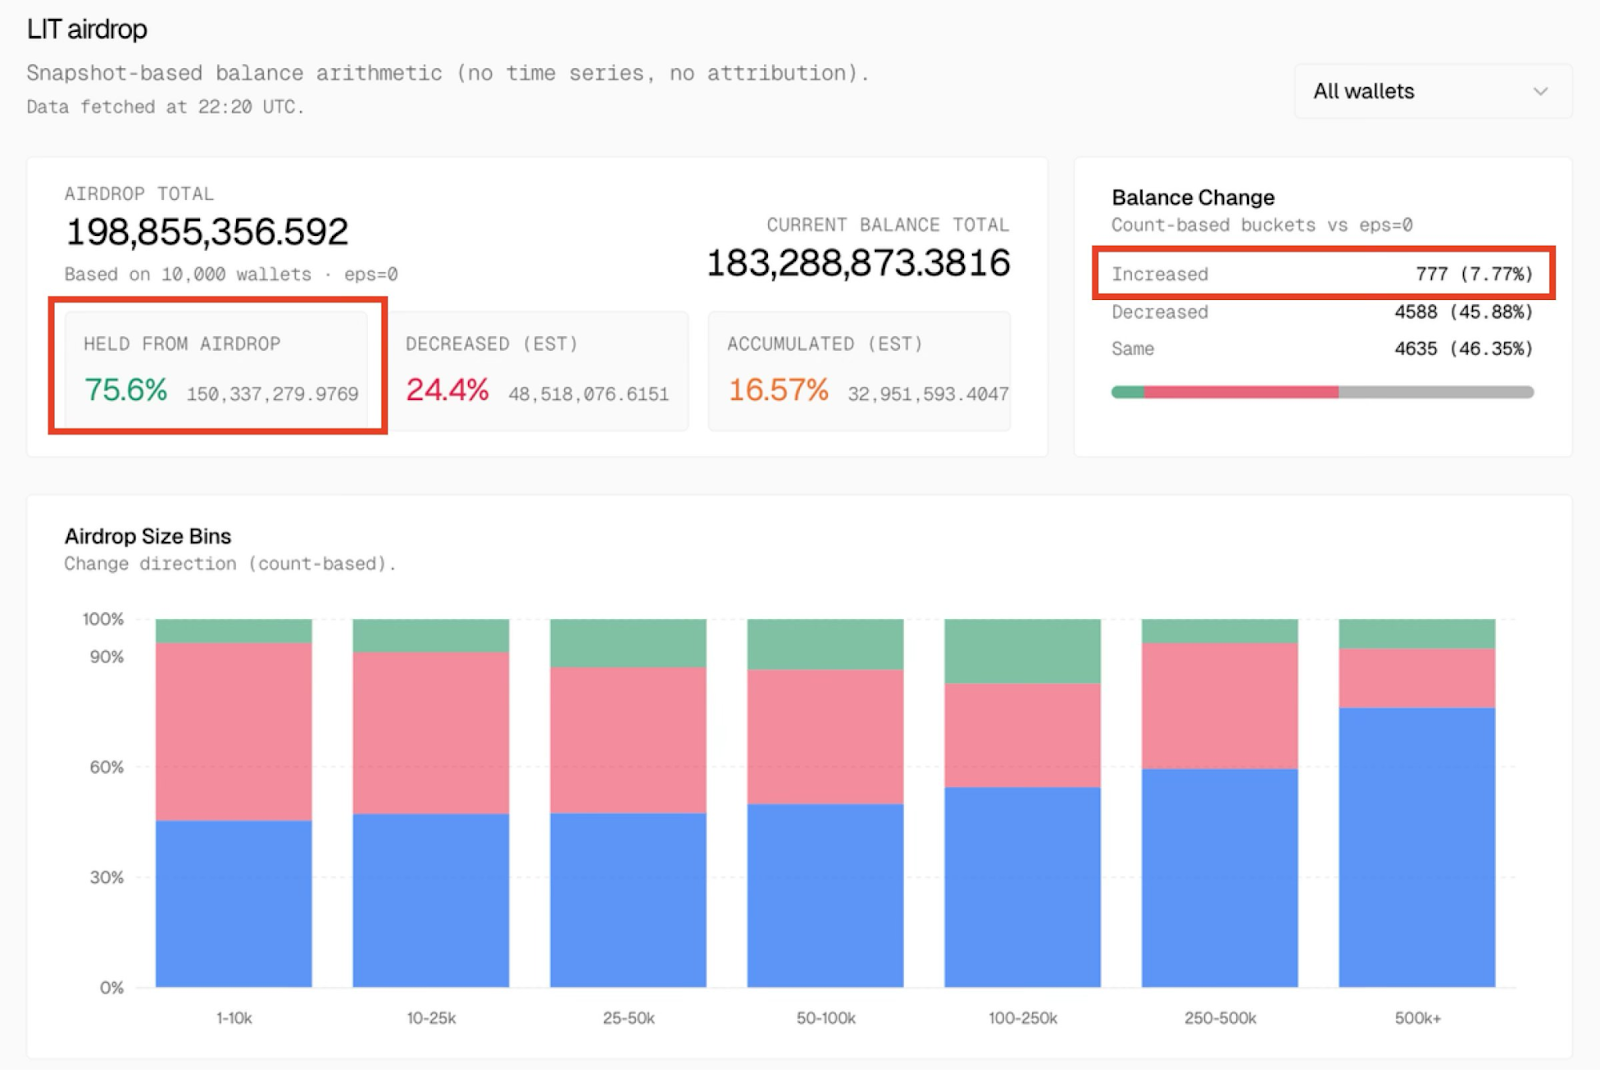Click the Balance Change progress bar
1600x1070 pixels.
(1322, 392)
